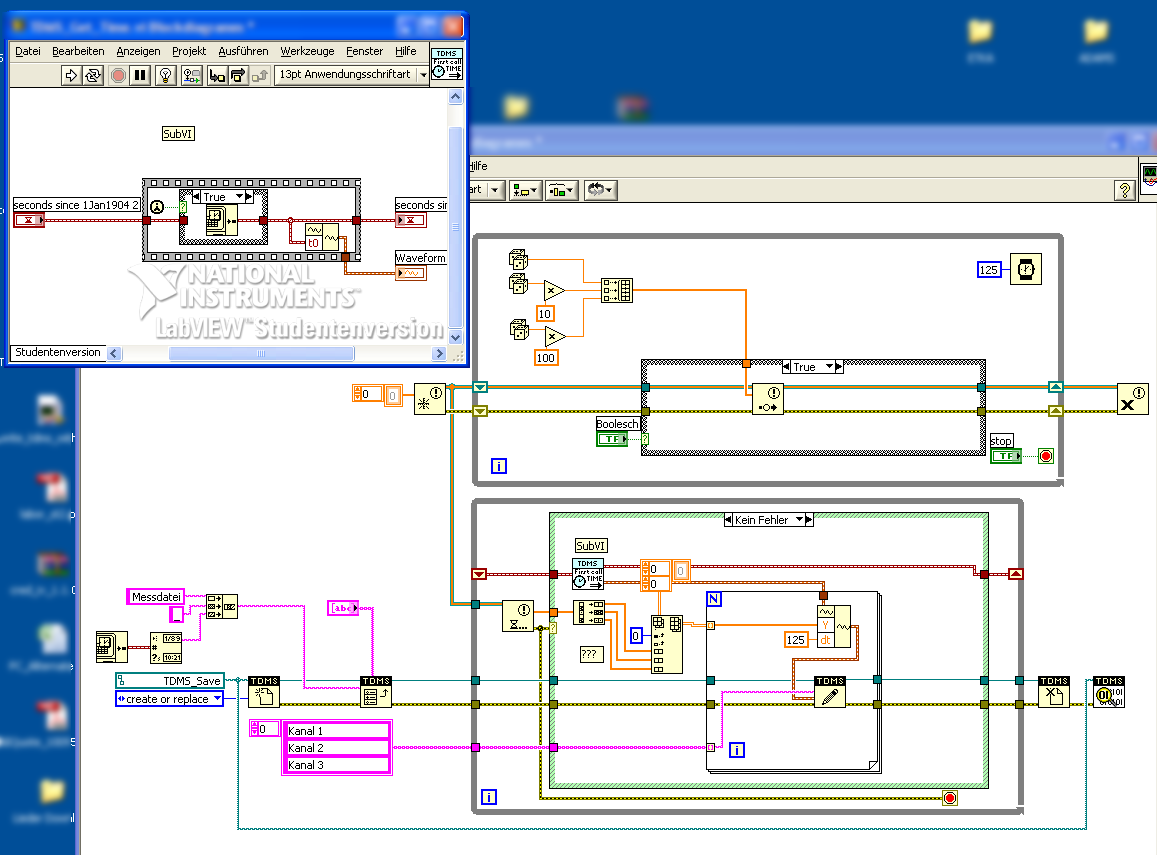
Task: Open the back window font dropdown arrow
Action: coord(494,190)
